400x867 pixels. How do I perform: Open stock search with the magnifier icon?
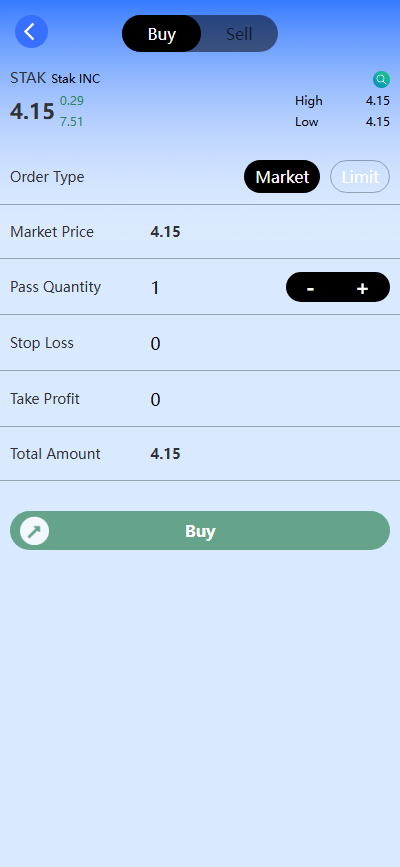pyautogui.click(x=381, y=80)
